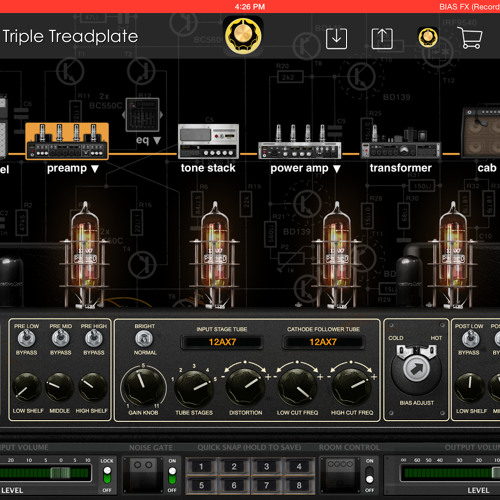Click the import (download arrow) icon
This screenshot has width=500, height=500.
[x=336, y=39]
